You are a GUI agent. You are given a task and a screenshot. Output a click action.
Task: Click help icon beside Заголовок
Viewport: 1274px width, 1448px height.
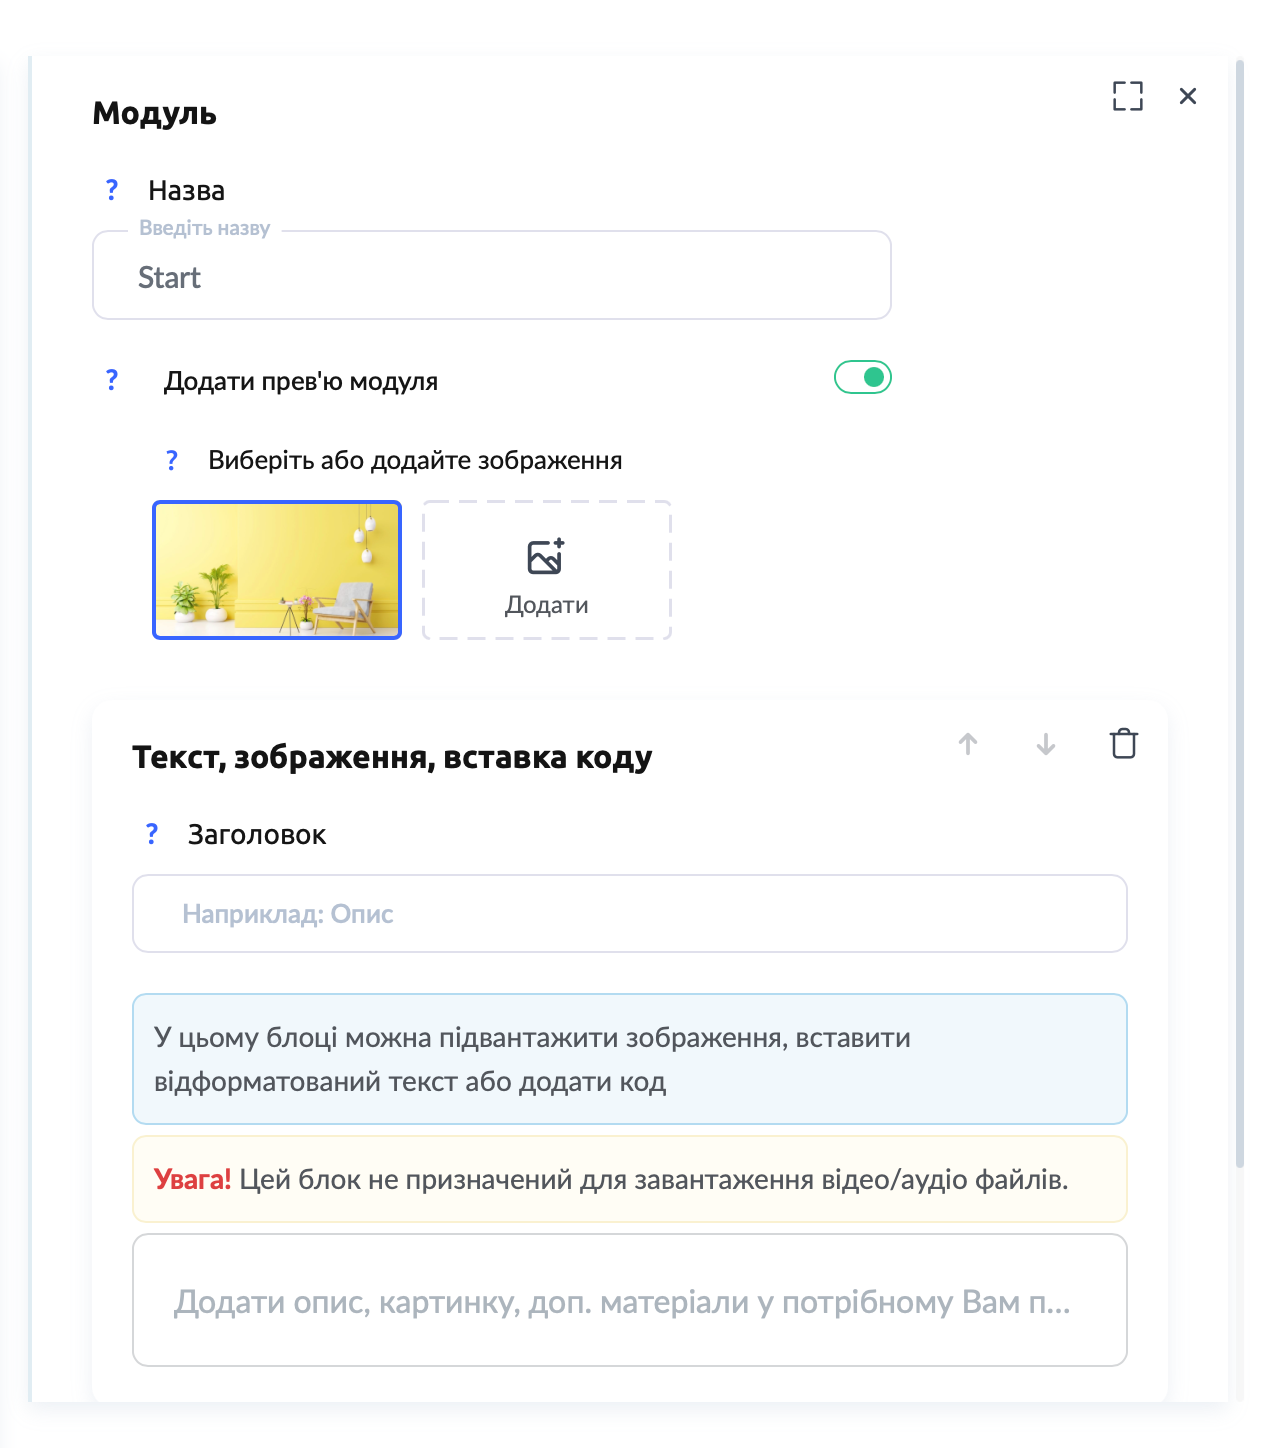click(152, 834)
